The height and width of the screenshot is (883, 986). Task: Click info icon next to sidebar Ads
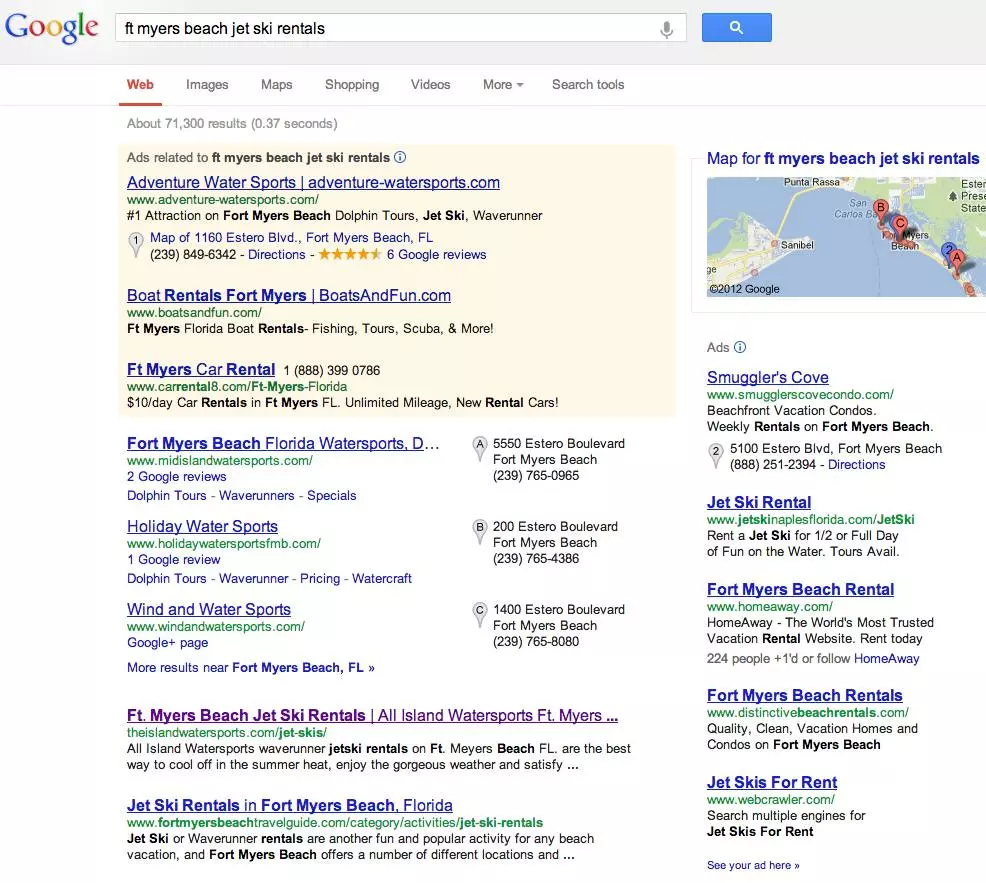[740, 347]
